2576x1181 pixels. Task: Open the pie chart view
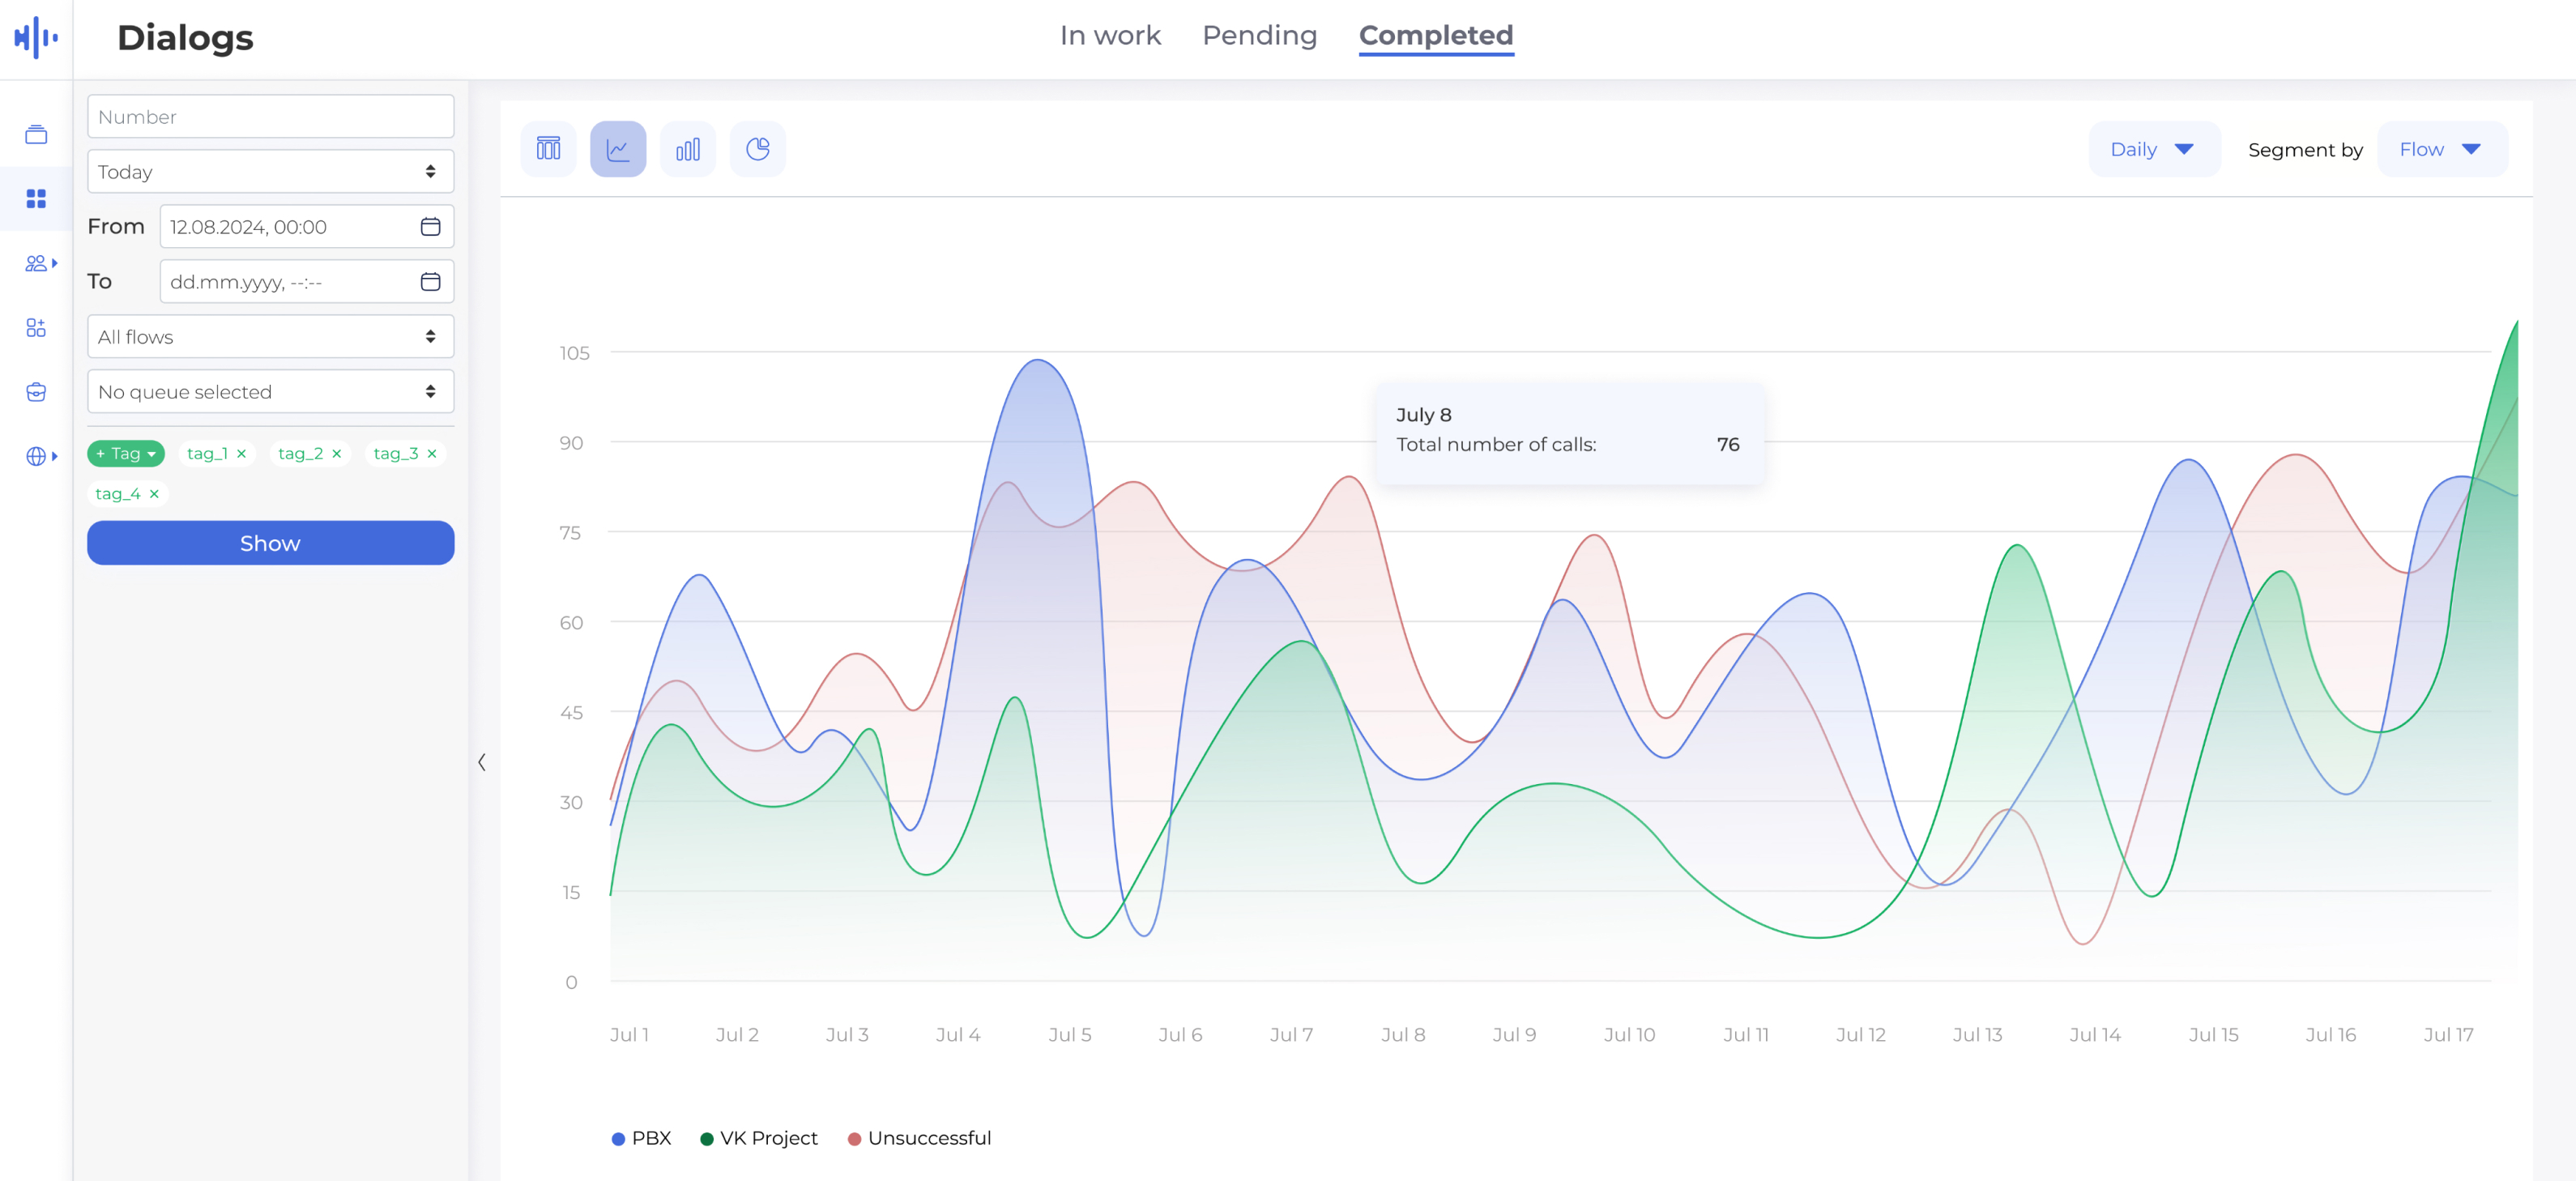(757, 148)
